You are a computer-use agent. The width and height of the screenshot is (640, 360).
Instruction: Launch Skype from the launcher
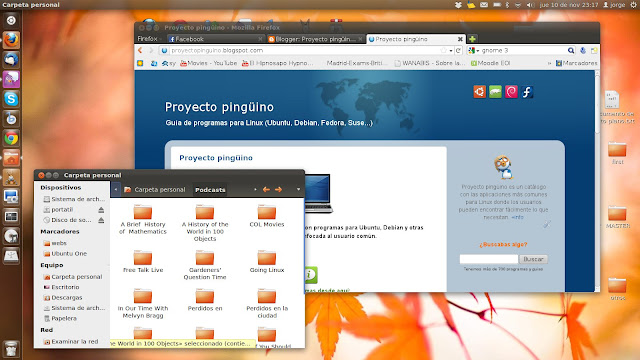(11, 99)
